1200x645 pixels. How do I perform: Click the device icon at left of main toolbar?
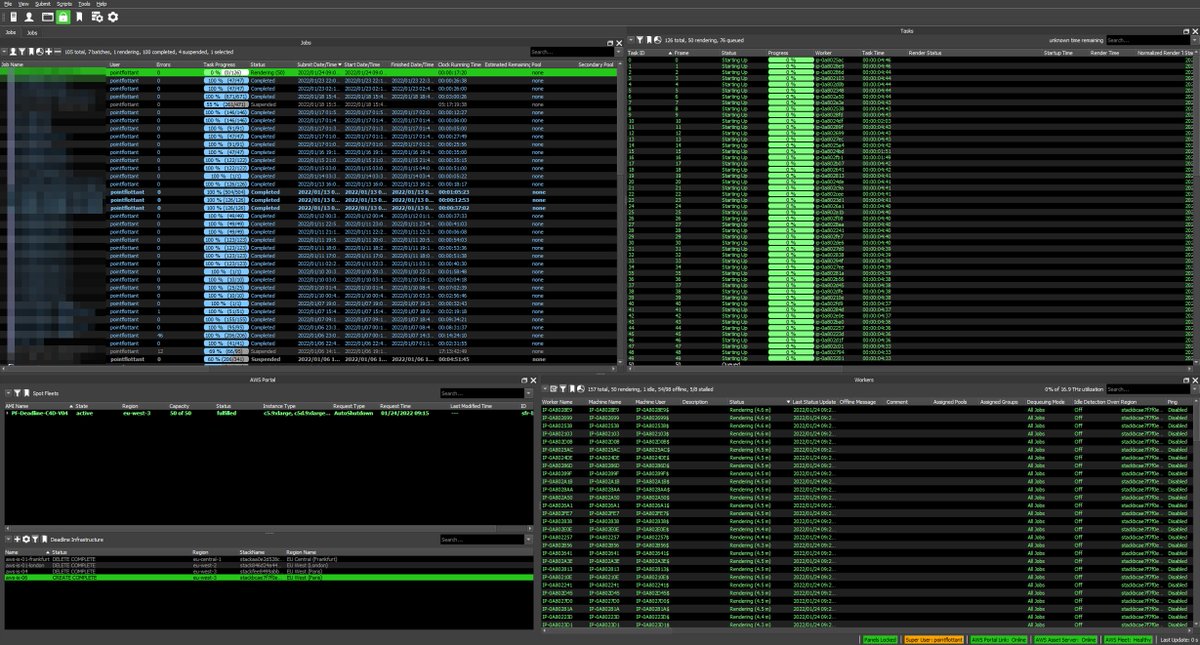tap(13, 17)
